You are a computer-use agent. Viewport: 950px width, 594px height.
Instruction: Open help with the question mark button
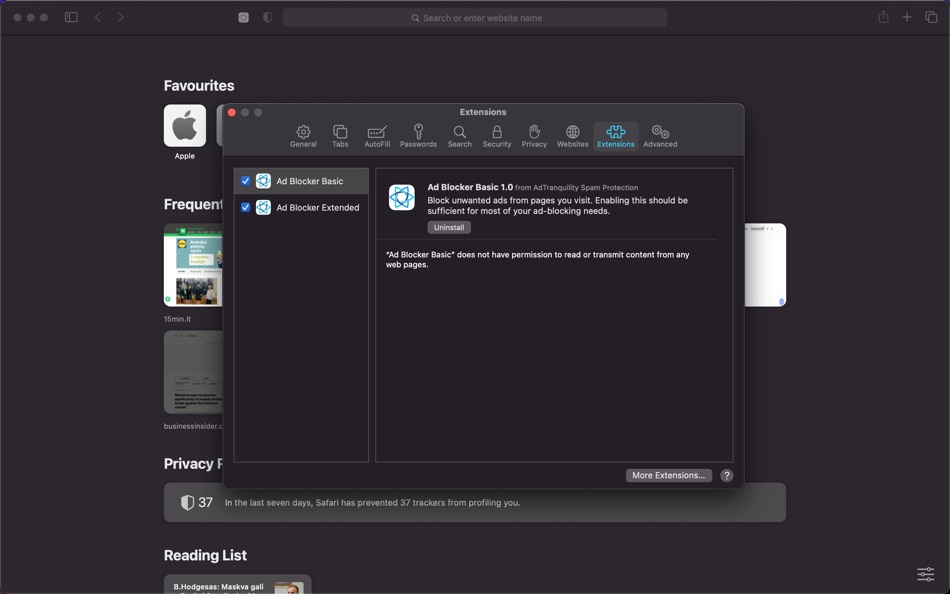pos(726,476)
